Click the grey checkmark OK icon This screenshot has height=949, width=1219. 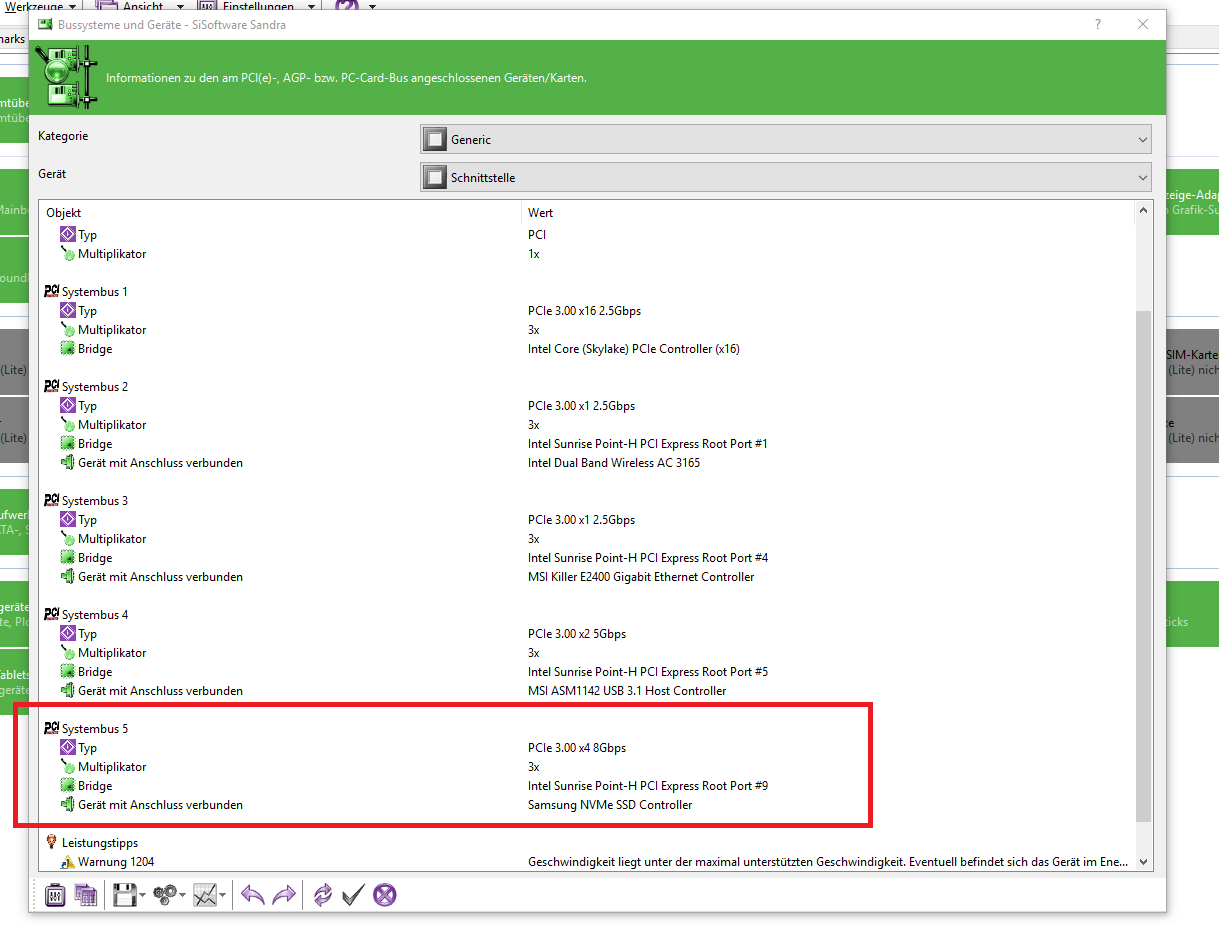point(353,895)
